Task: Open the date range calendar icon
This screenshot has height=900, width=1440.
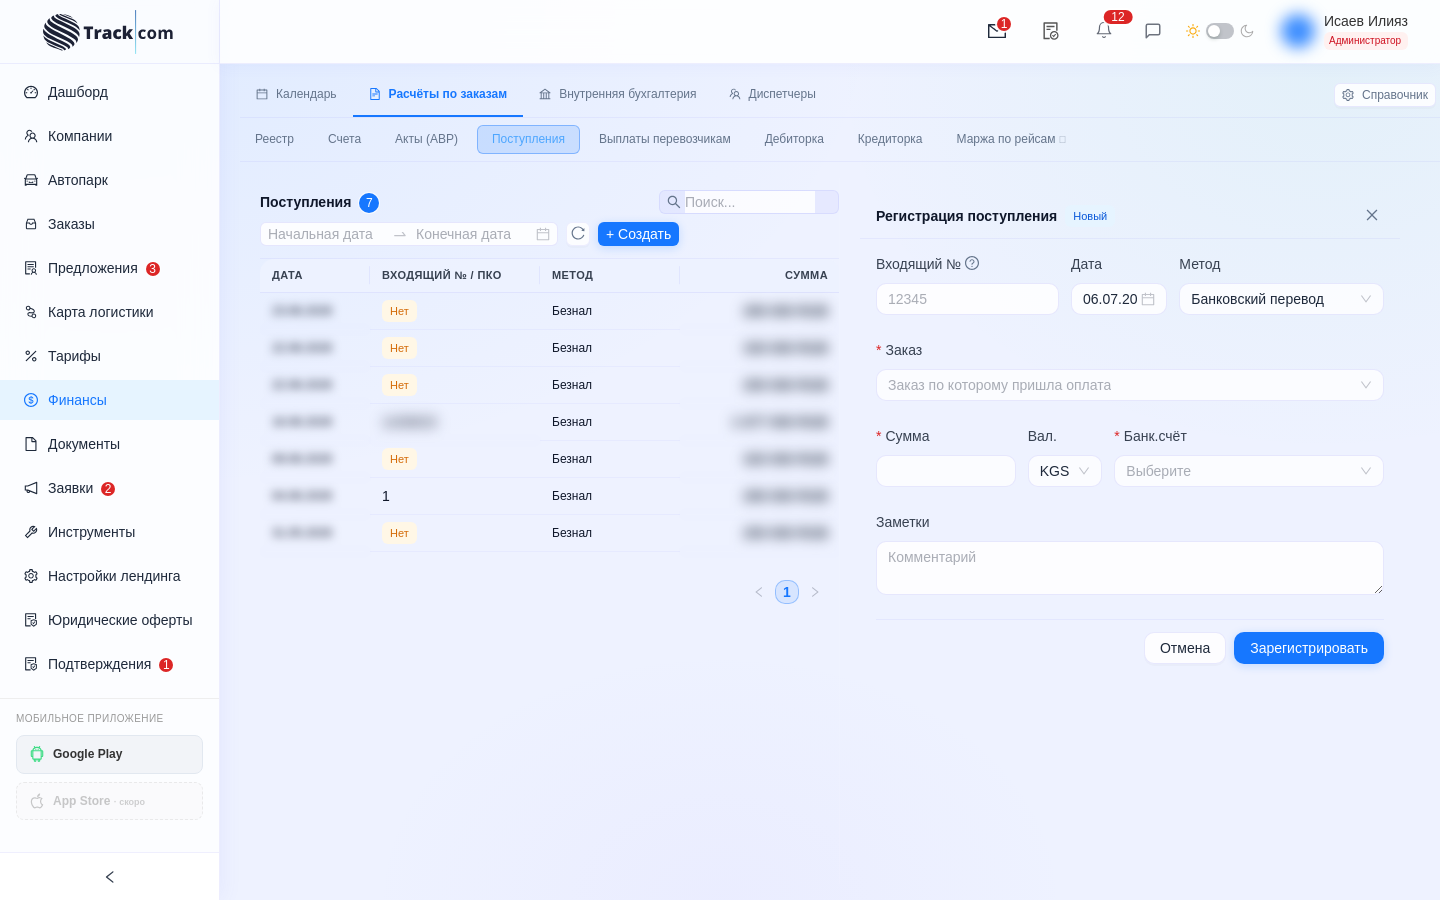Action: 543,234
